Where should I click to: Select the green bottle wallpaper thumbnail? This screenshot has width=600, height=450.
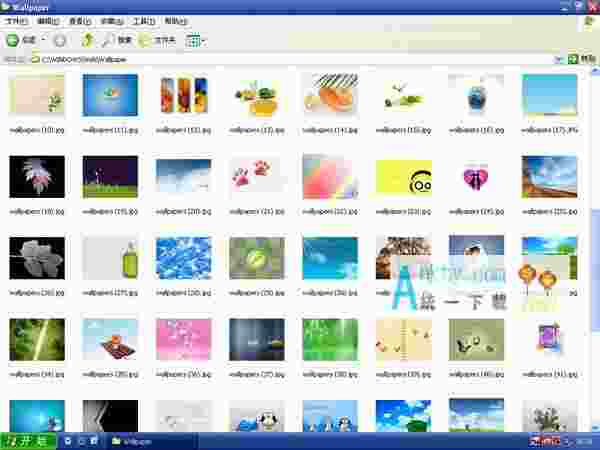110,258
